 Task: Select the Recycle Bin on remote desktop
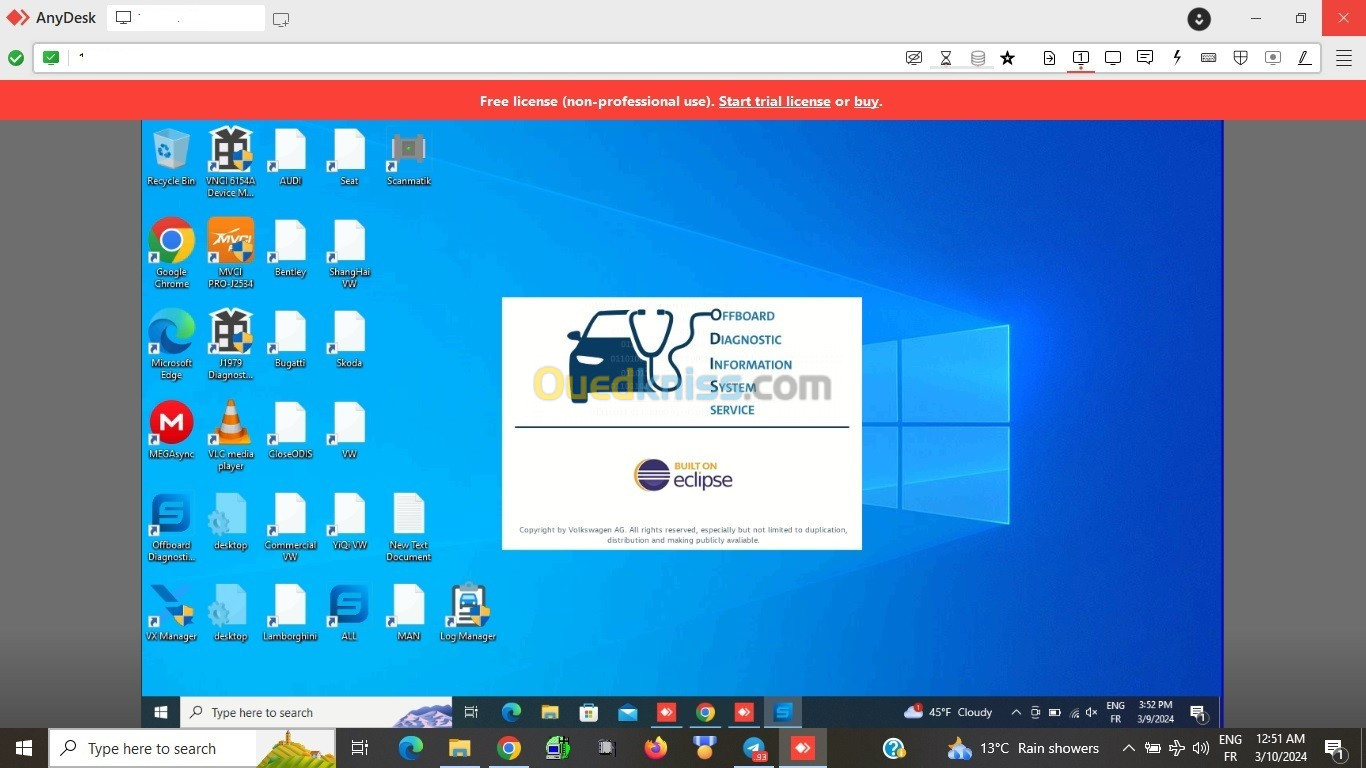[x=171, y=157]
